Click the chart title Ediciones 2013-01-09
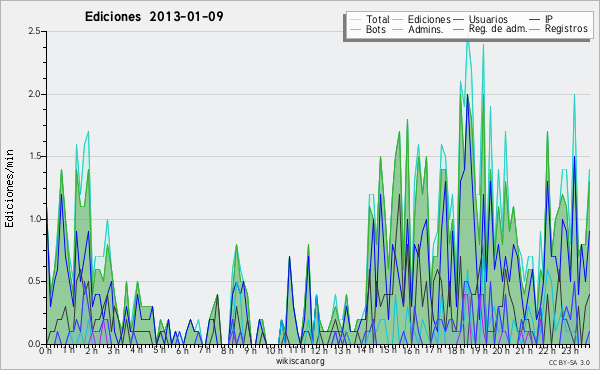This screenshot has height=370, width=600. click(154, 17)
